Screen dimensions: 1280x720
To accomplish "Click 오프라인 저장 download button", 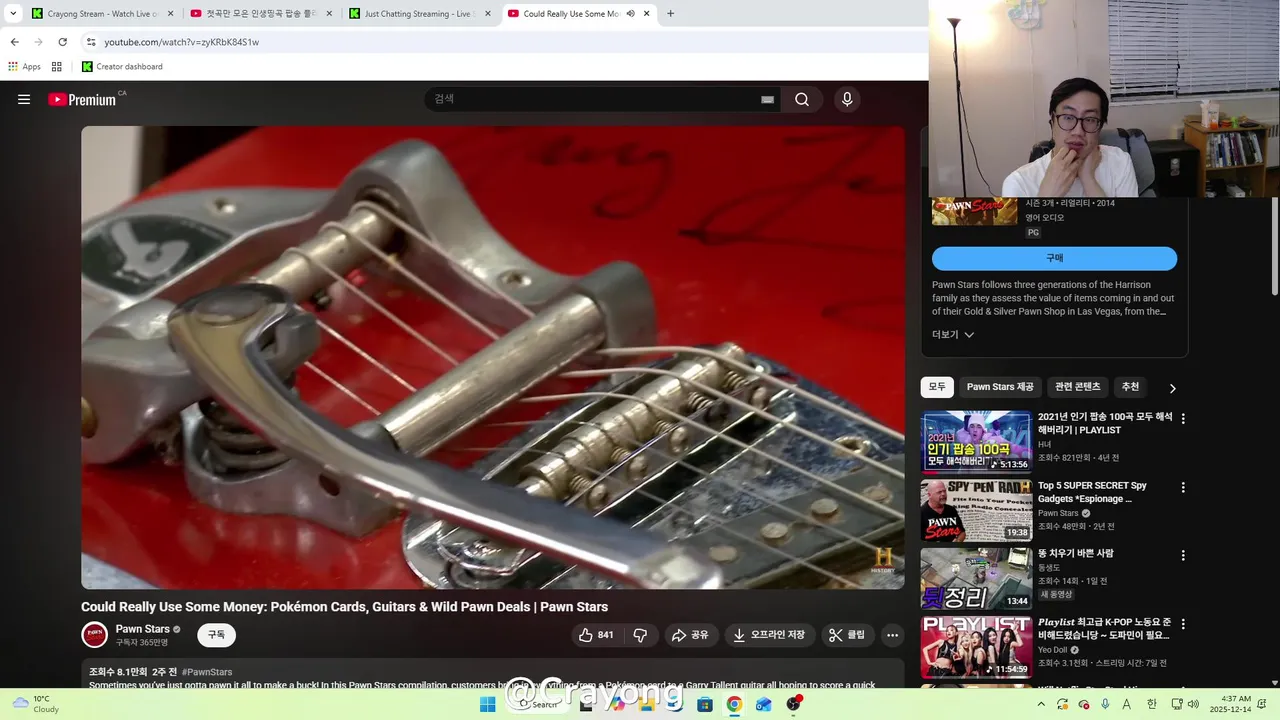I will (769, 635).
